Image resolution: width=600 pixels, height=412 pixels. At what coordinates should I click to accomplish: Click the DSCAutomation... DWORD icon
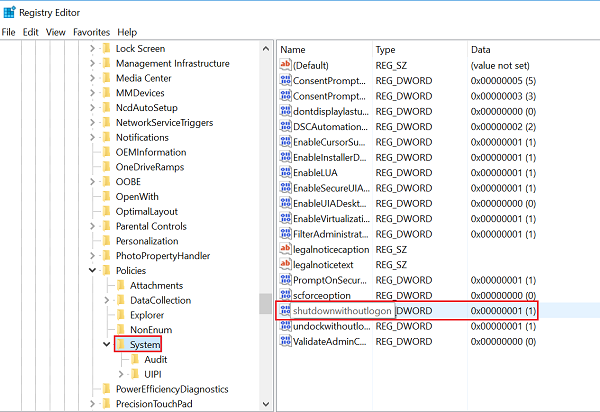click(x=285, y=127)
